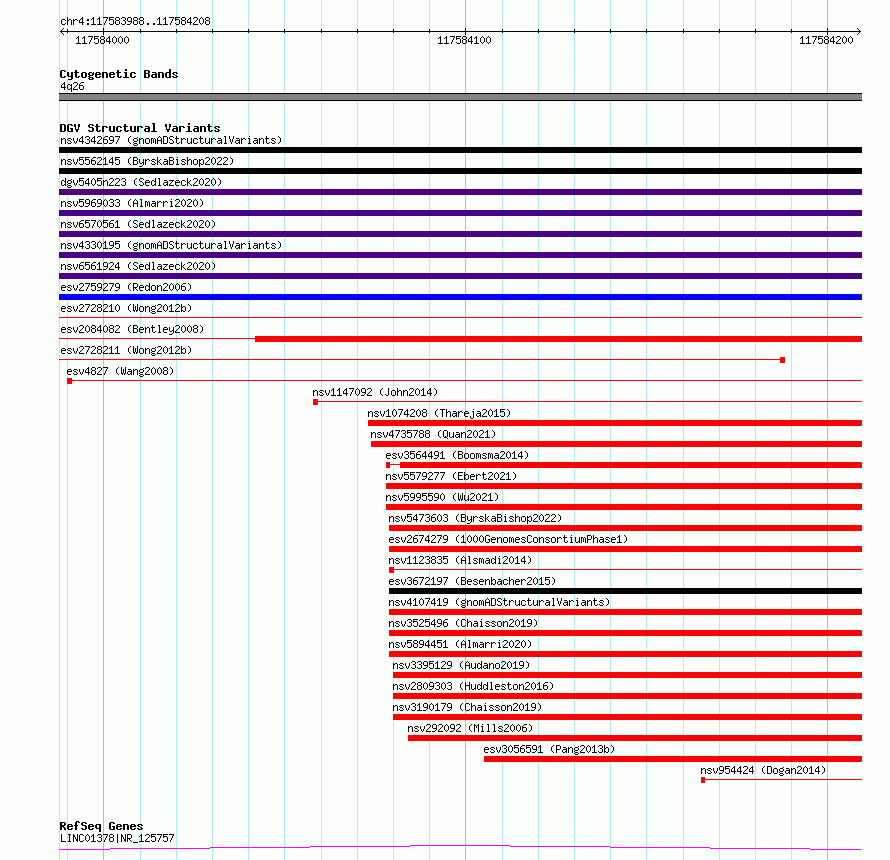The image size is (890, 860).
Task: Click the nsv5995590 (Wu2021) label
Action: click(442, 497)
